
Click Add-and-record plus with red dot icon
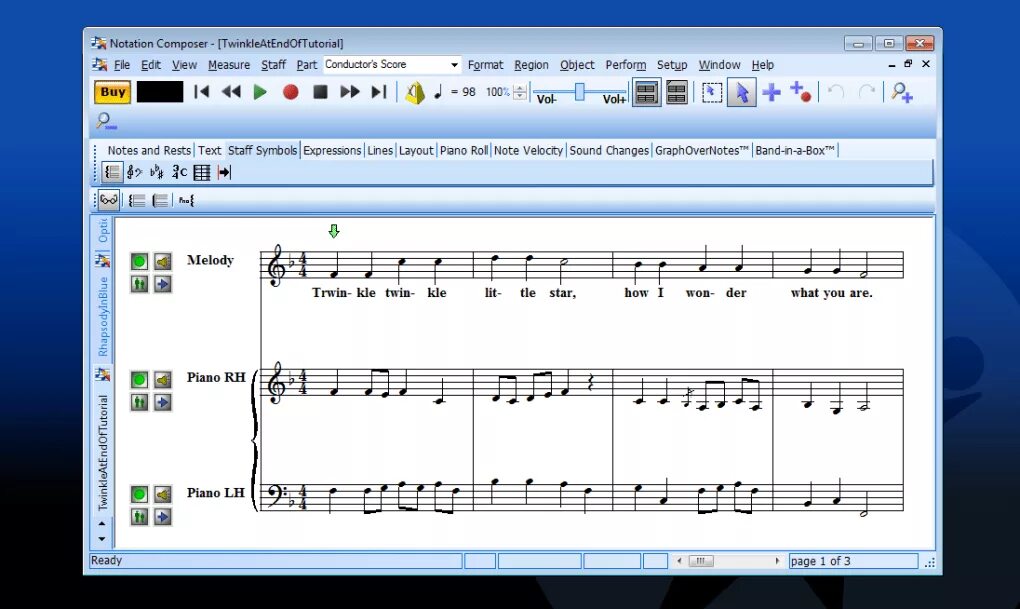click(801, 92)
